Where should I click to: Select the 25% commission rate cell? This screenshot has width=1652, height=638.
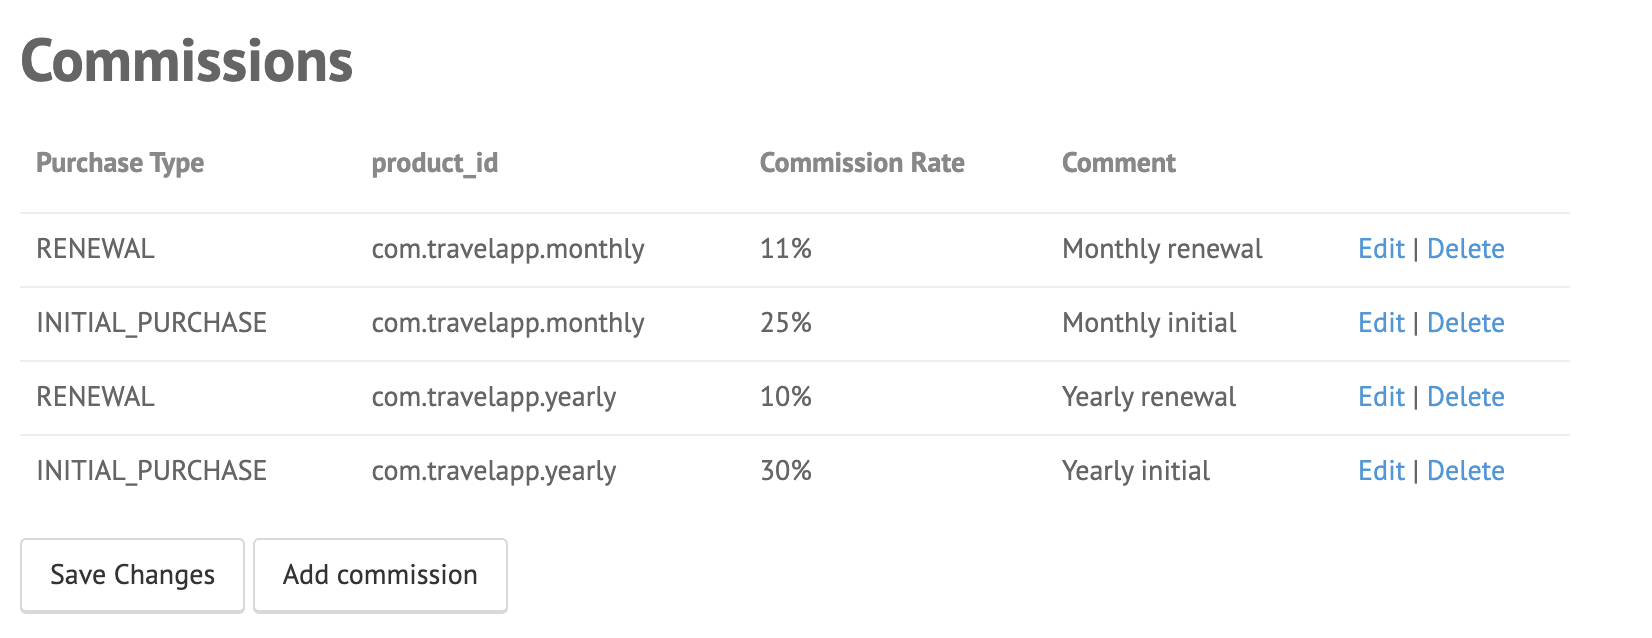coord(786,323)
